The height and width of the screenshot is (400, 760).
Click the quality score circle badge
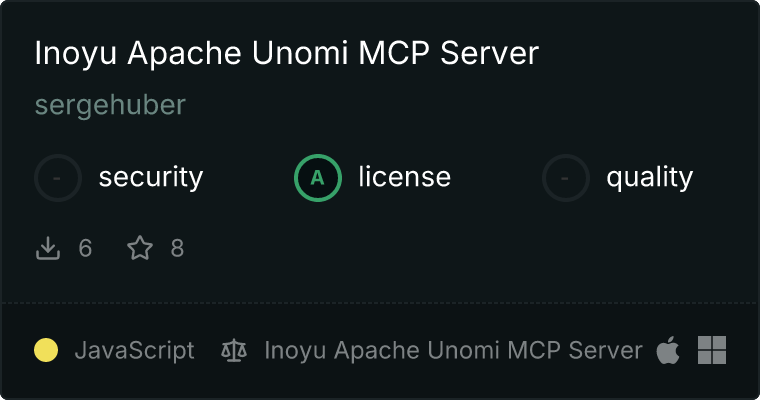click(566, 178)
